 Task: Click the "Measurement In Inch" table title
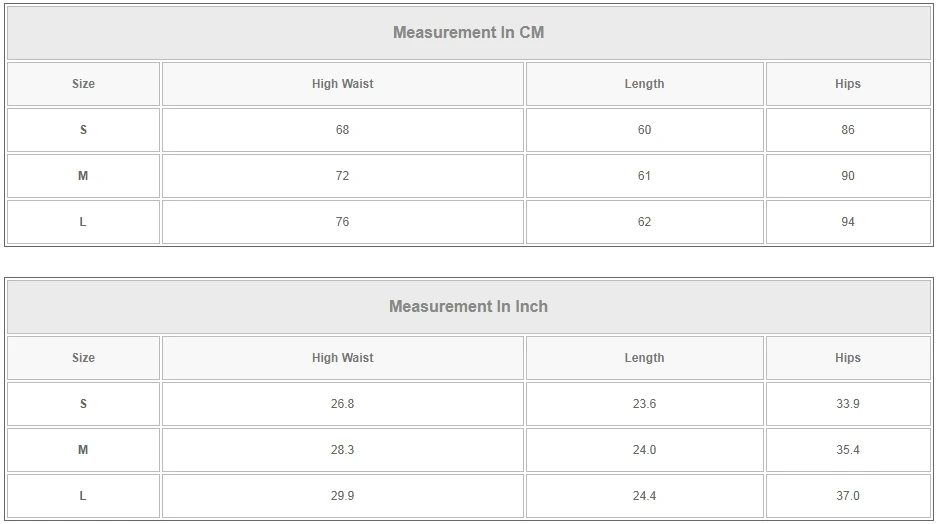pyautogui.click(x=468, y=306)
